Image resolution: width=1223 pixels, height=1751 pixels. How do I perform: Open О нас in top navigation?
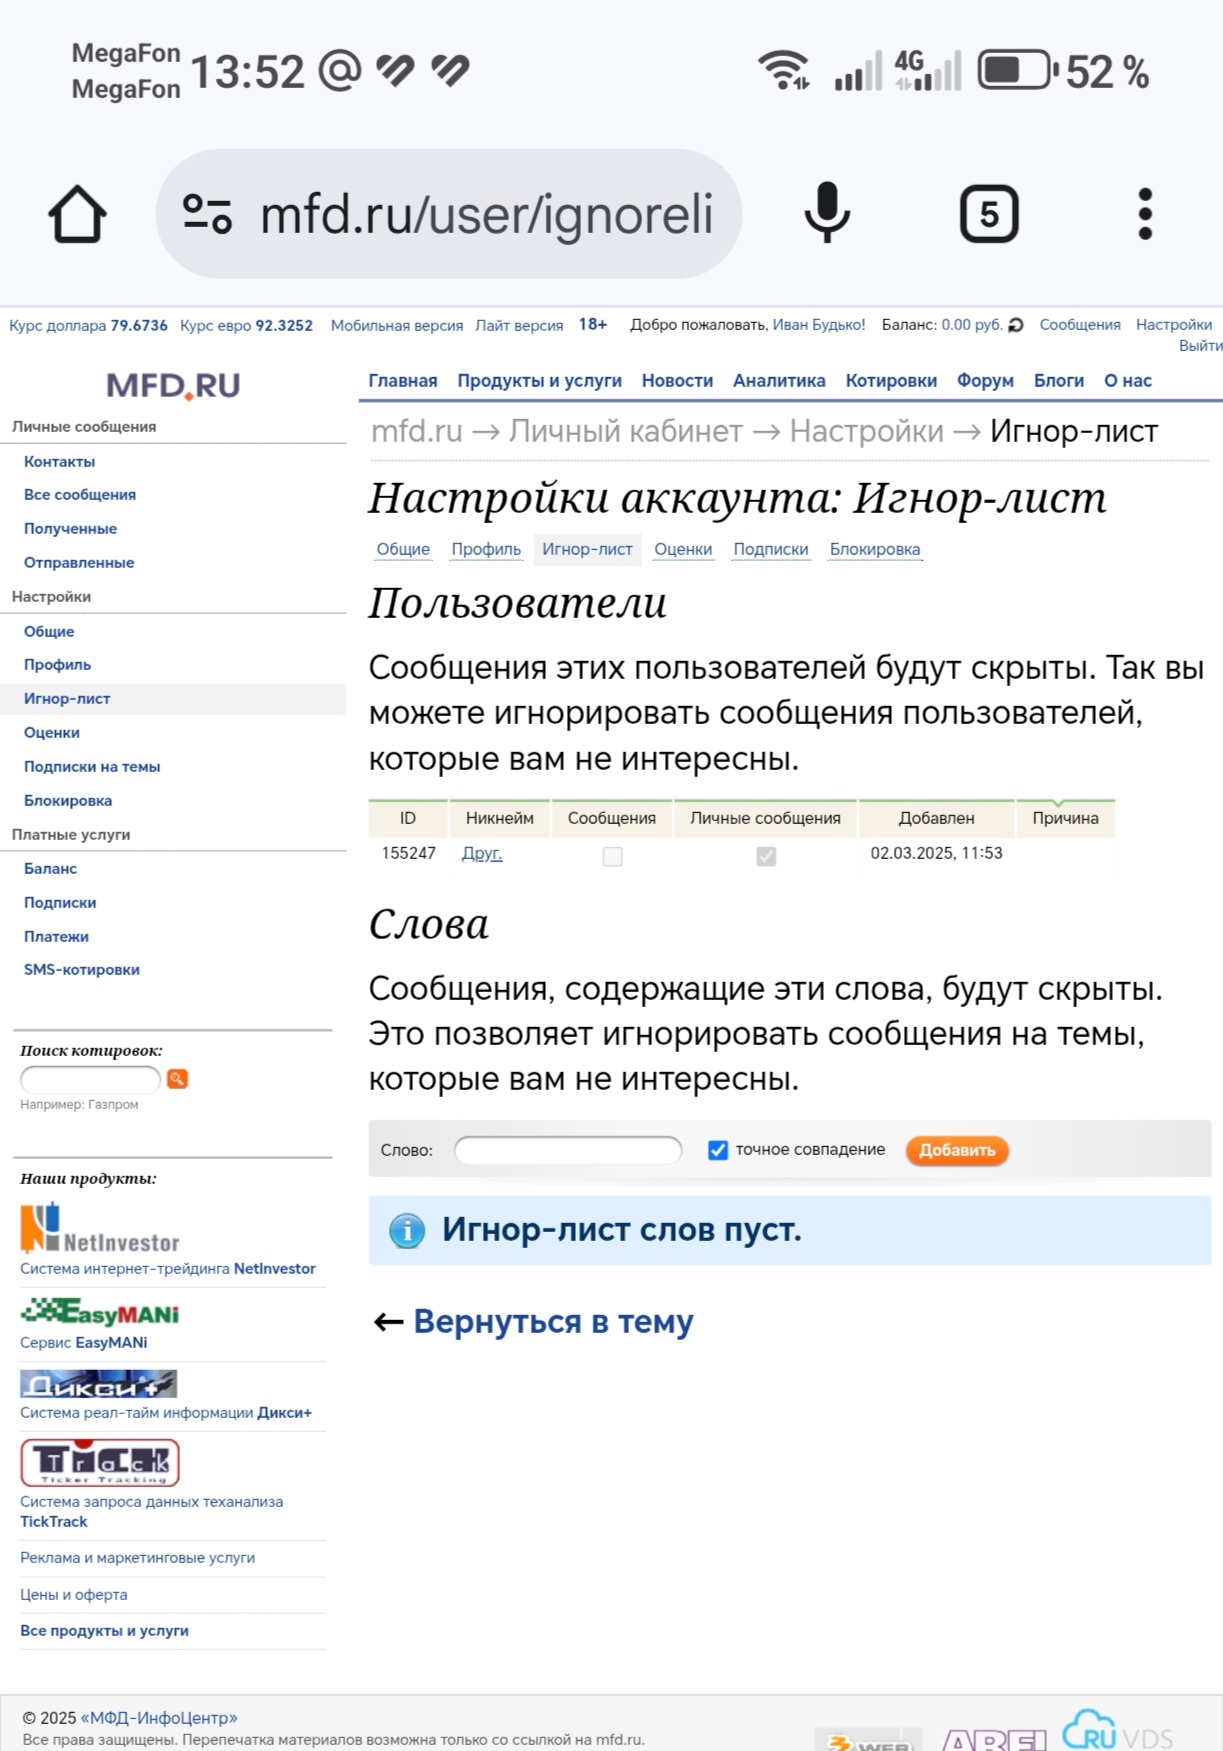(1128, 381)
